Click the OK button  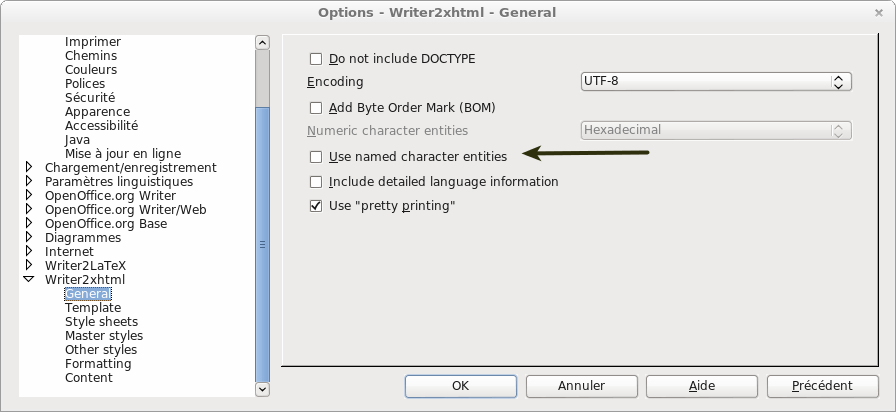(x=460, y=385)
